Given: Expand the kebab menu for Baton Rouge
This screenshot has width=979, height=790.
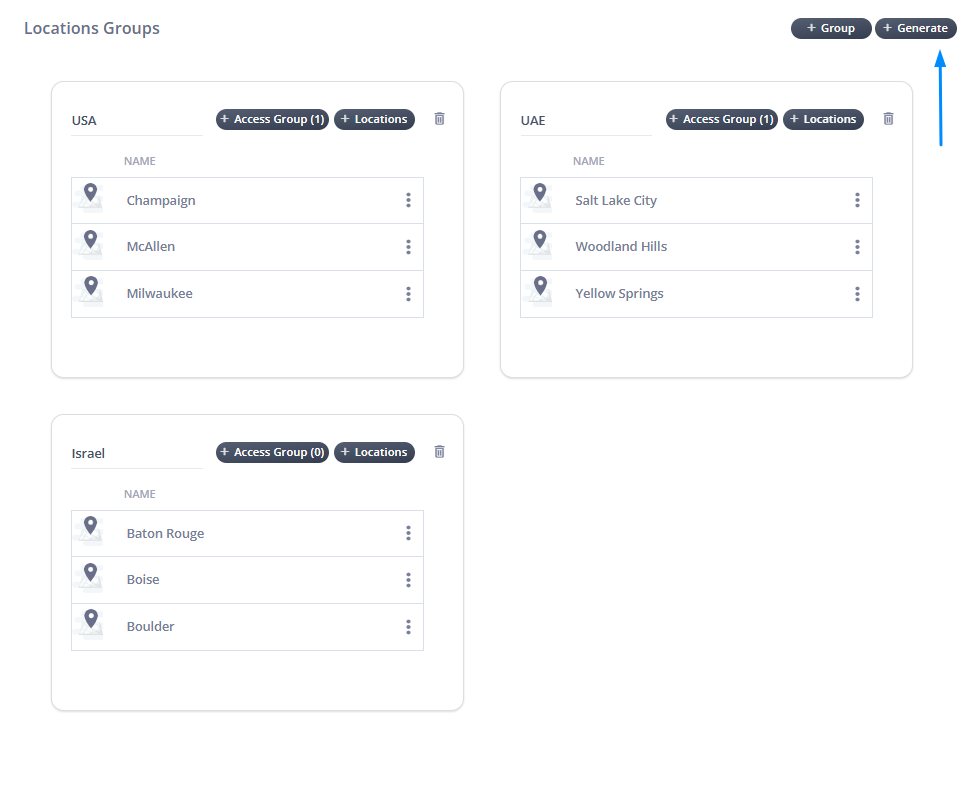Looking at the screenshot, I should click(x=408, y=533).
